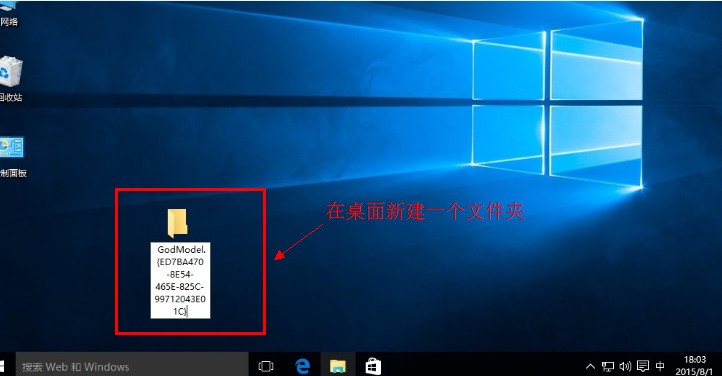
Task: Show hidden system tray icons
Action: (x=590, y=366)
